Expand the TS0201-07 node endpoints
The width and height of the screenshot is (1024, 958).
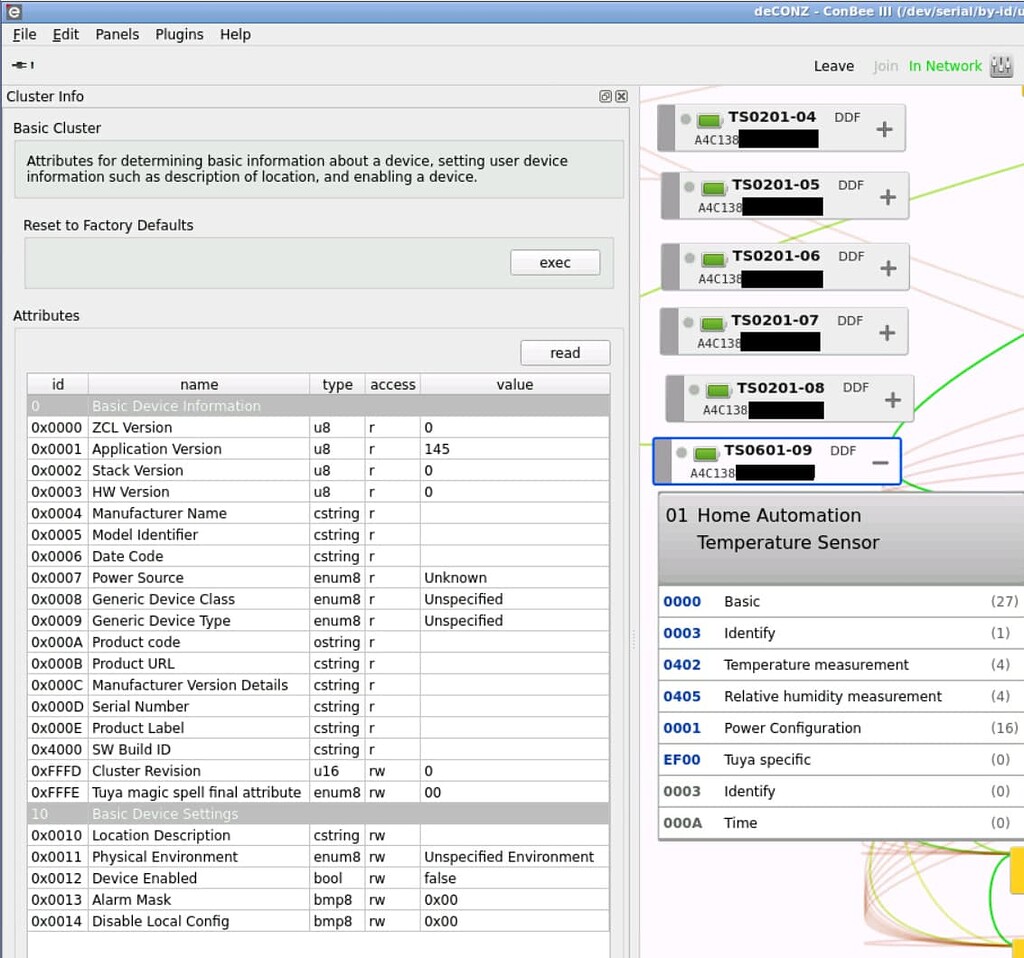click(x=886, y=333)
